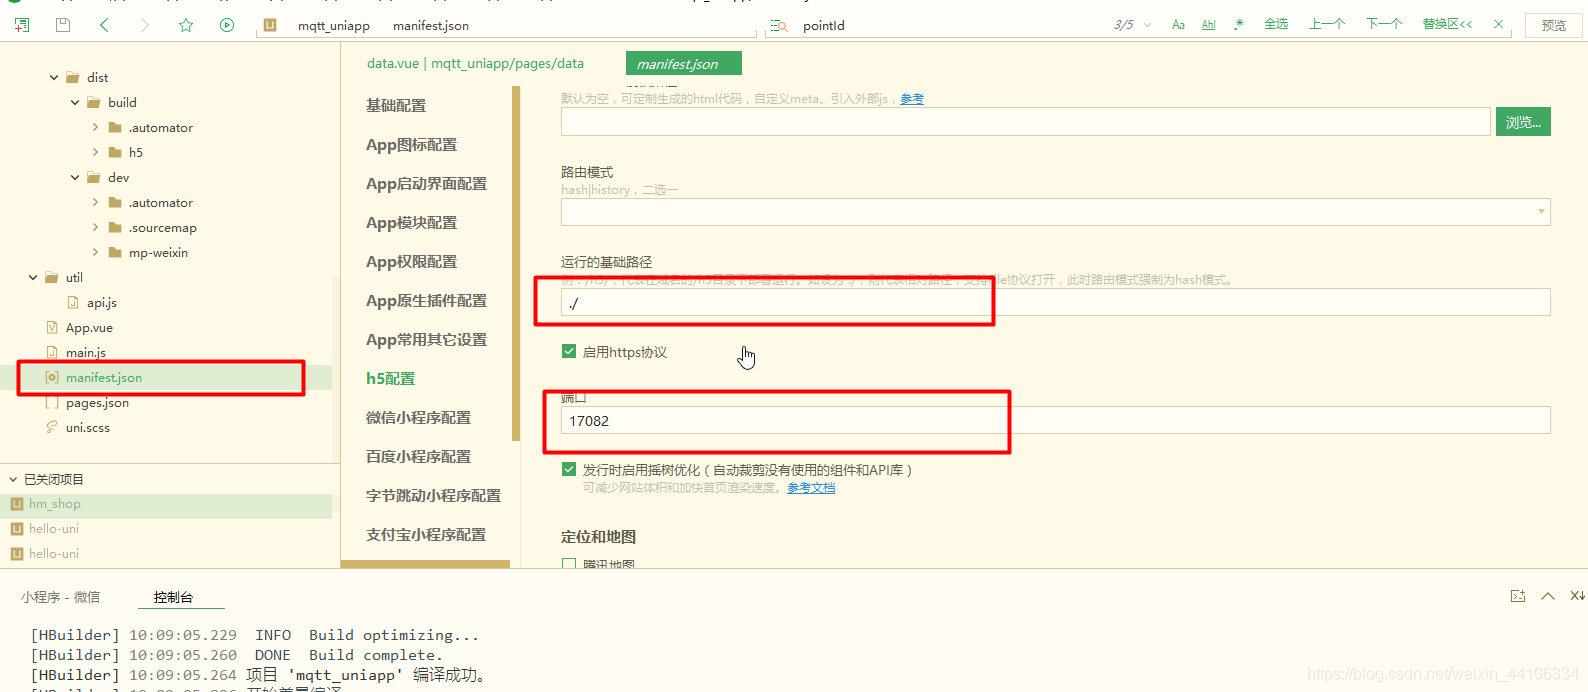Viewport: 1588px width, 692px height.
Task: Click the 运行的基础路径 input field
Action: (x=1055, y=302)
